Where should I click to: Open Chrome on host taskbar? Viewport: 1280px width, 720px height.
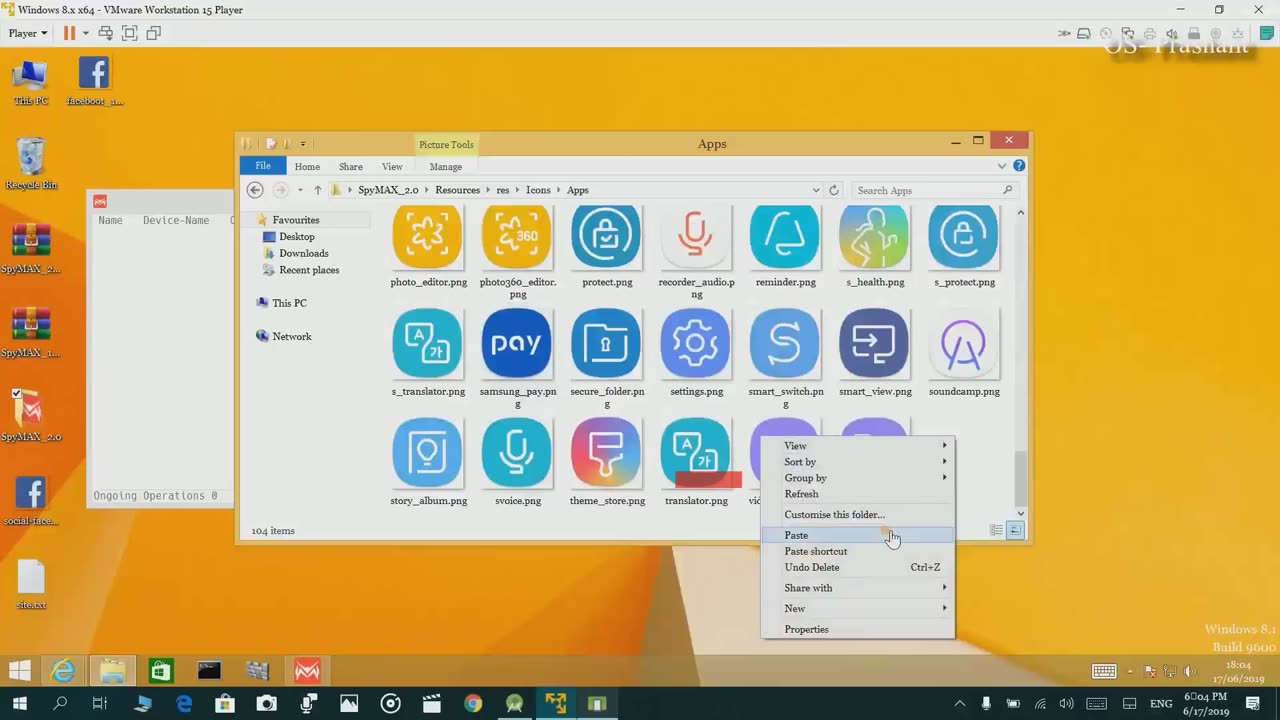coord(472,704)
